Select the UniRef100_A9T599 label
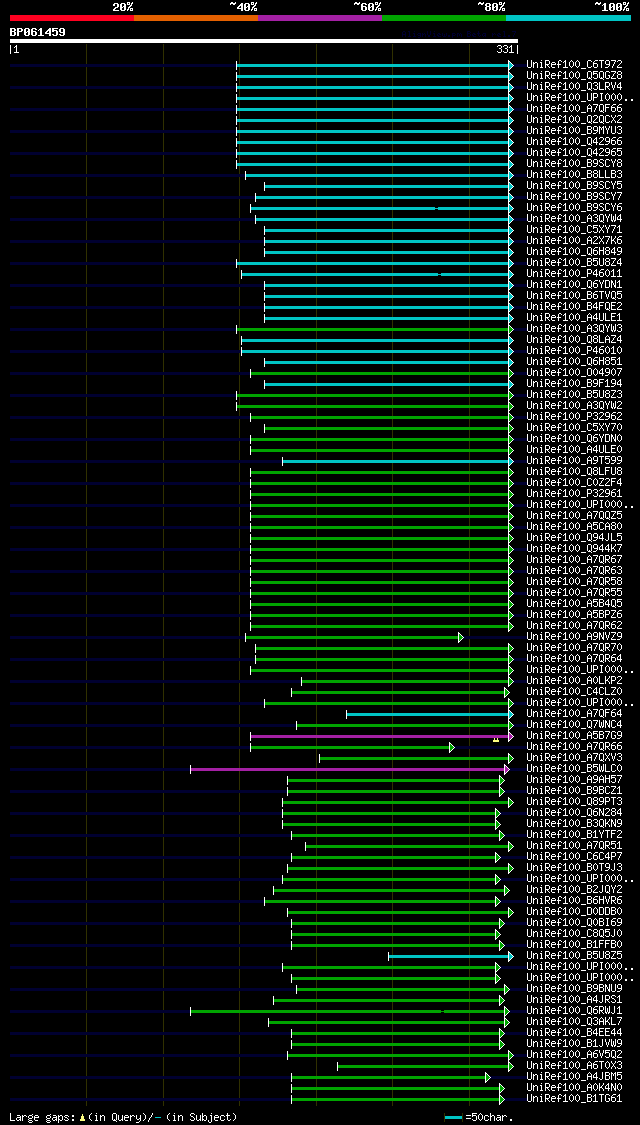This screenshot has width=640, height=1125. [x=574, y=461]
